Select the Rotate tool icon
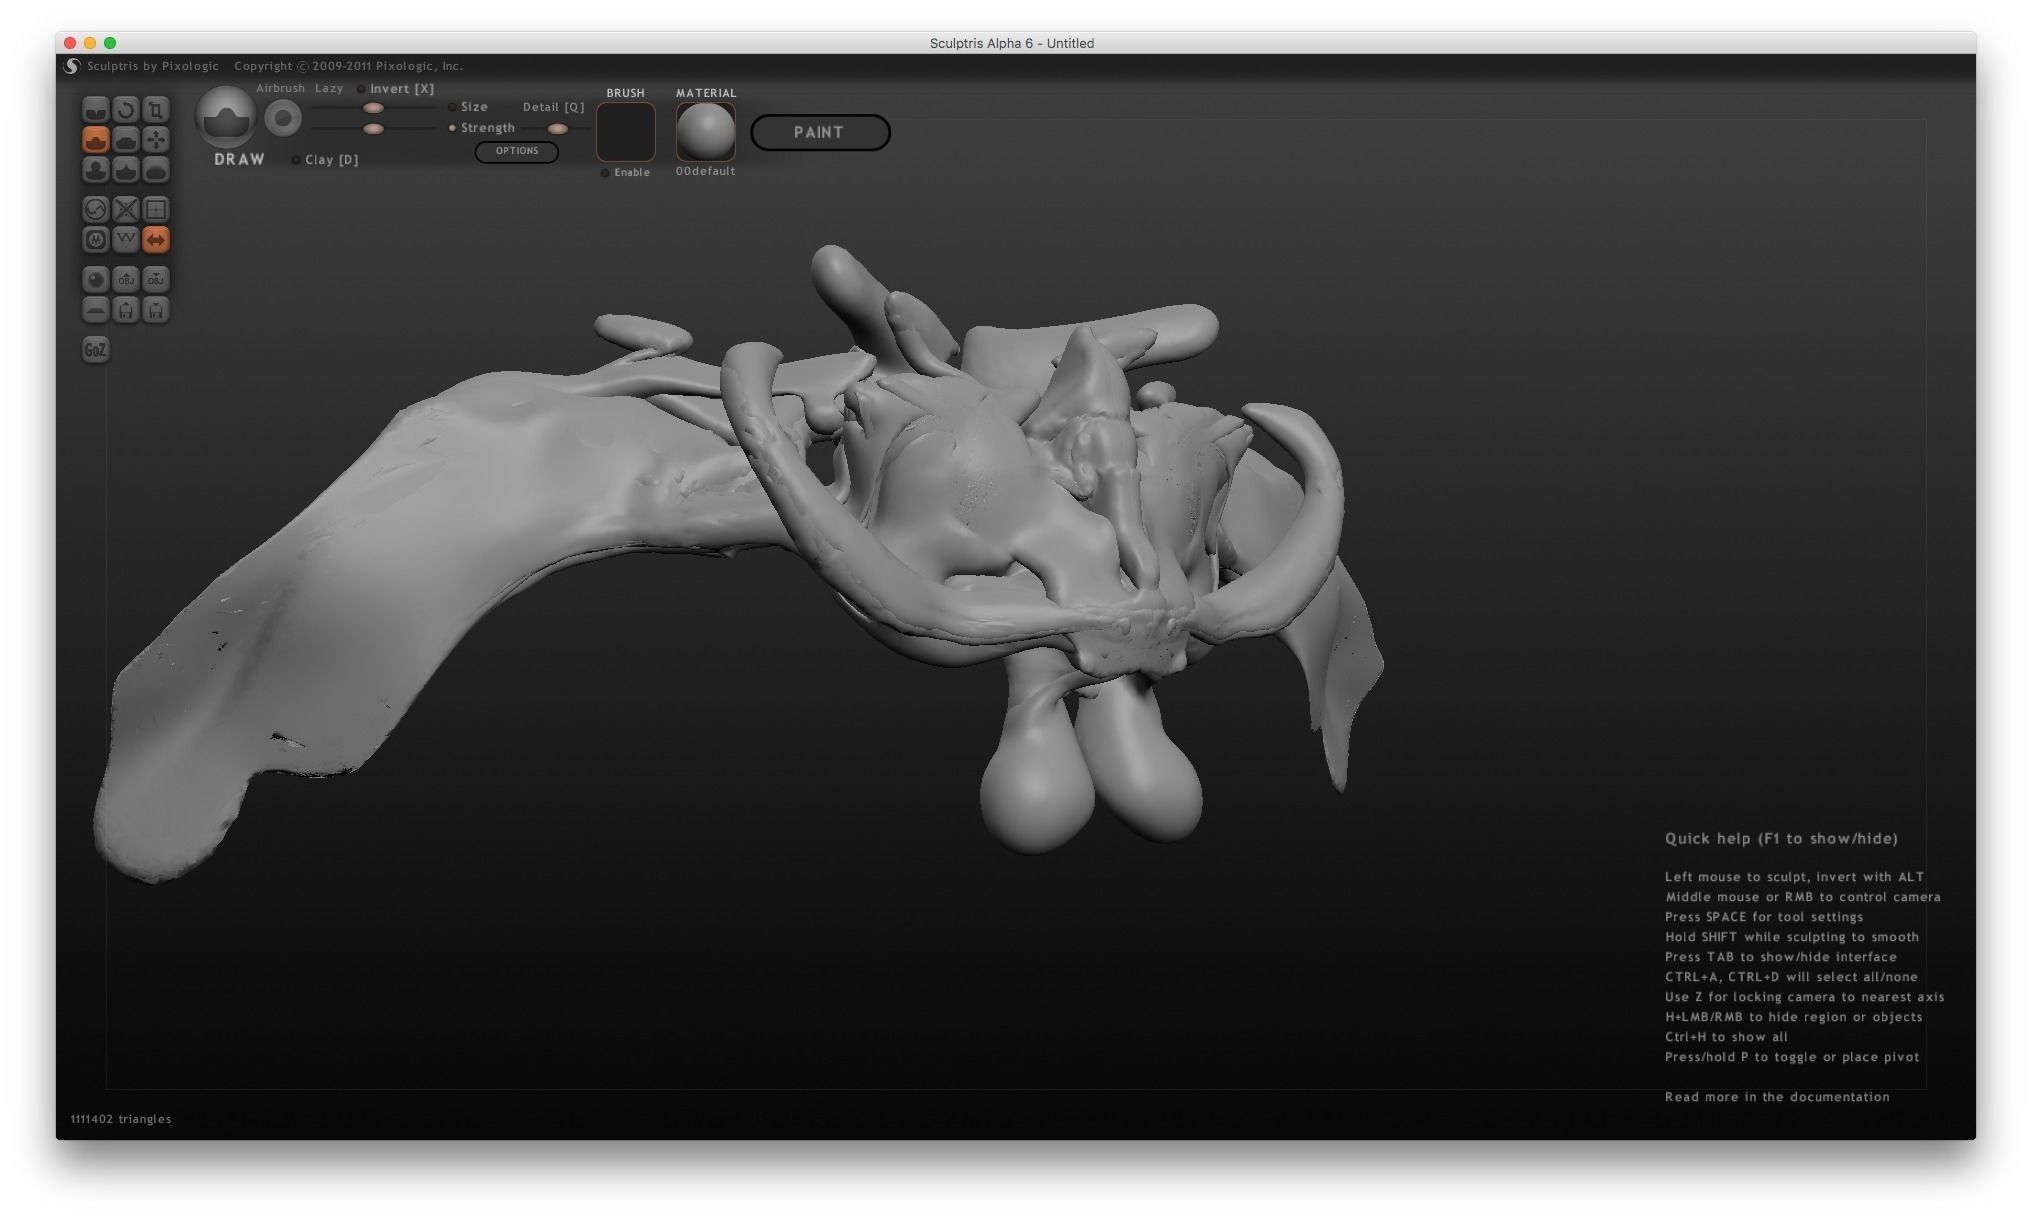Viewport: 2032px width, 1220px height. tap(125, 109)
